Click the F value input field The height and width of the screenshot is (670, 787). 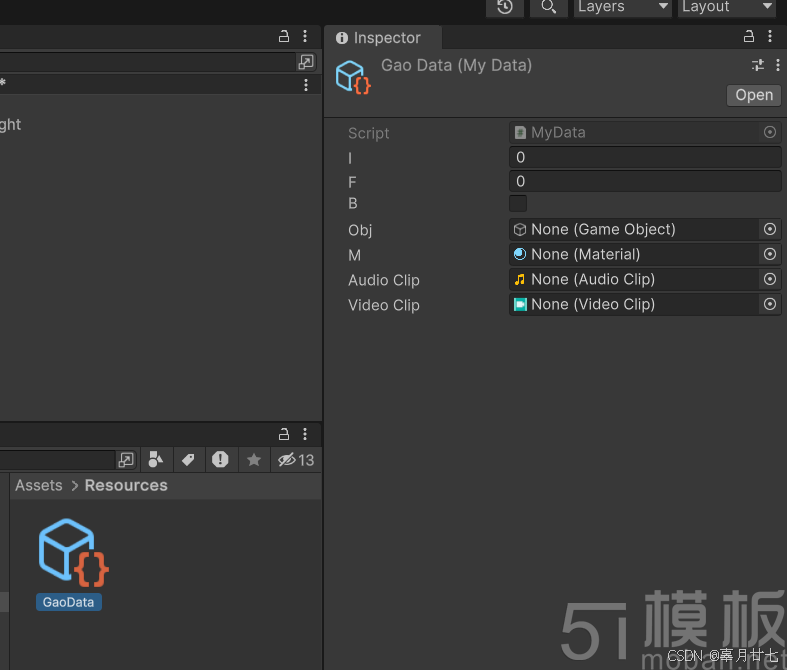(x=645, y=181)
